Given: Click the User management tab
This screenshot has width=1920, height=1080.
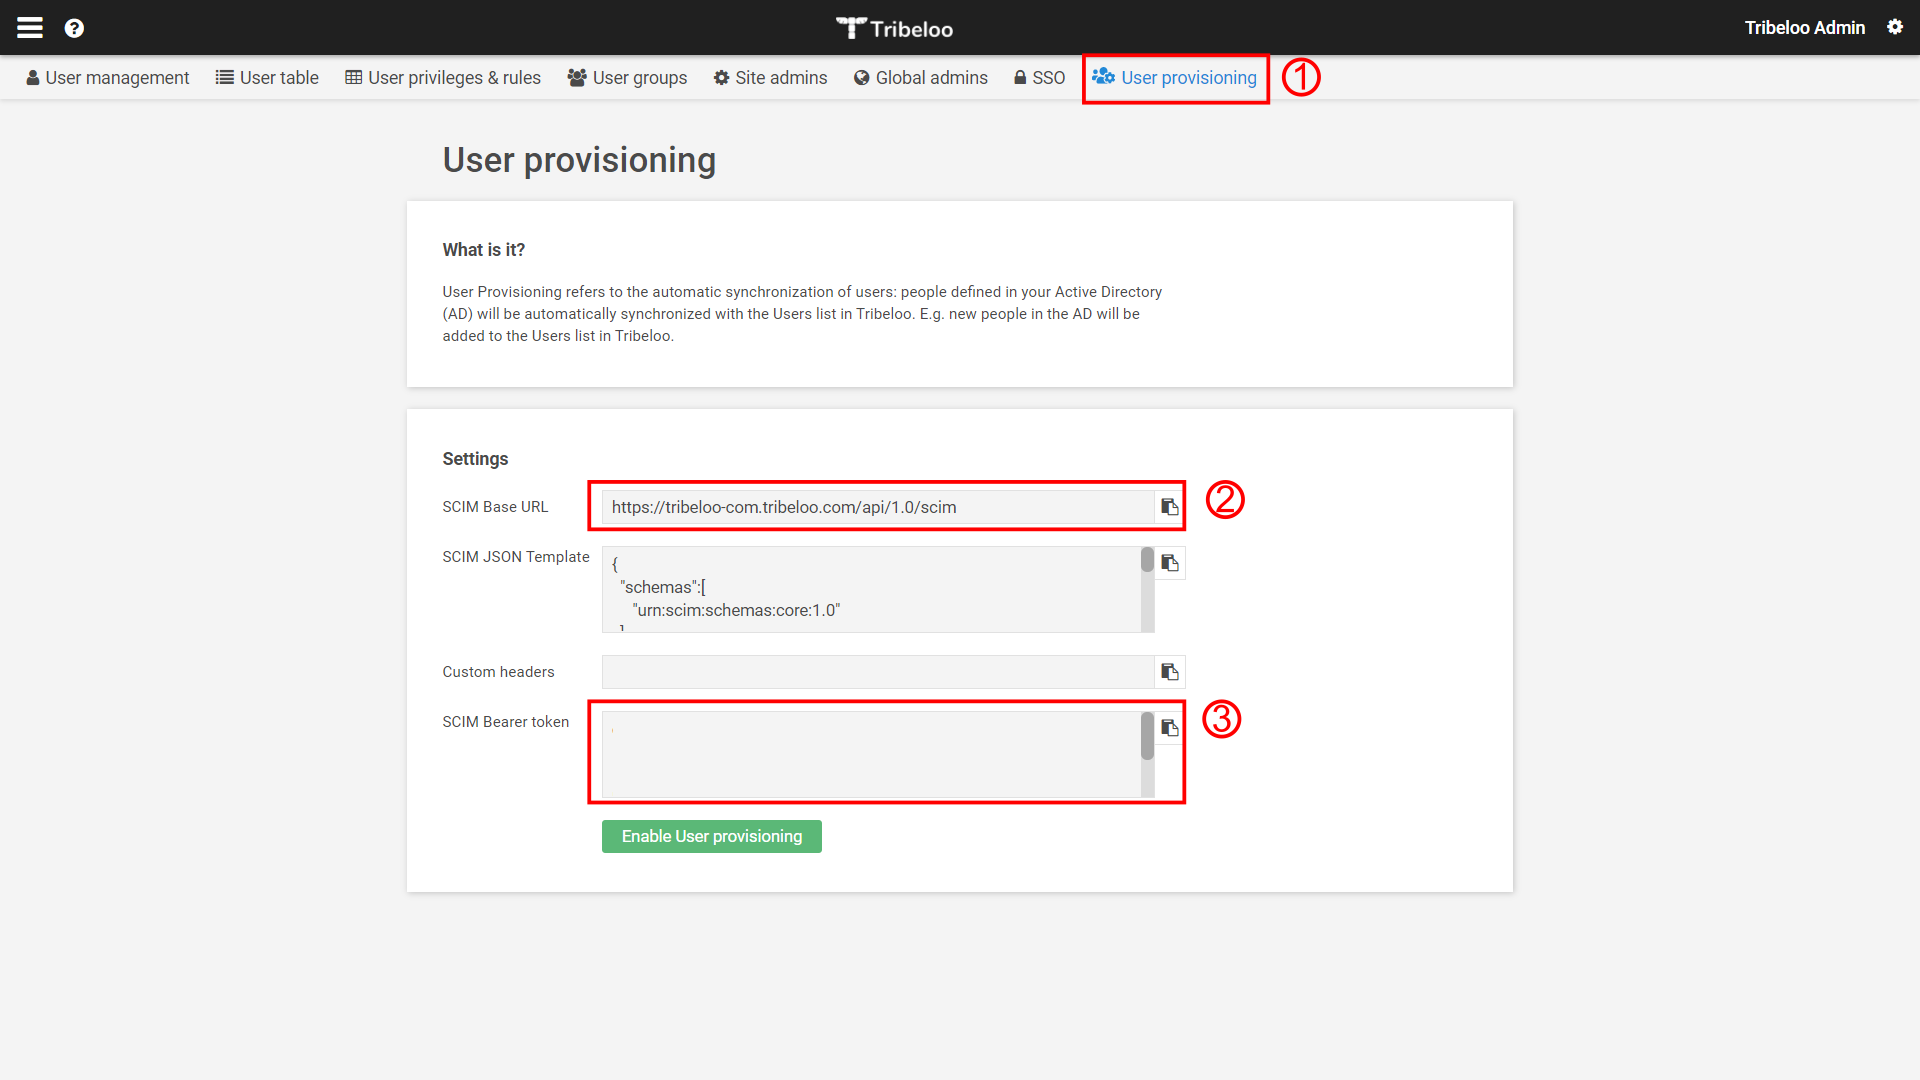Looking at the screenshot, I should point(107,76).
